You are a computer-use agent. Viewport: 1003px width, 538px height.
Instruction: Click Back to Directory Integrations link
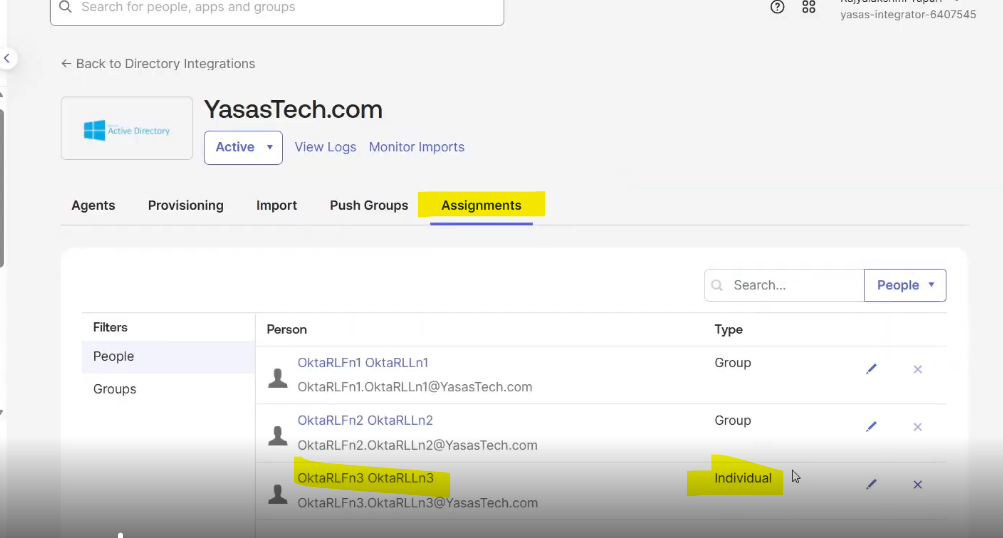coord(158,63)
